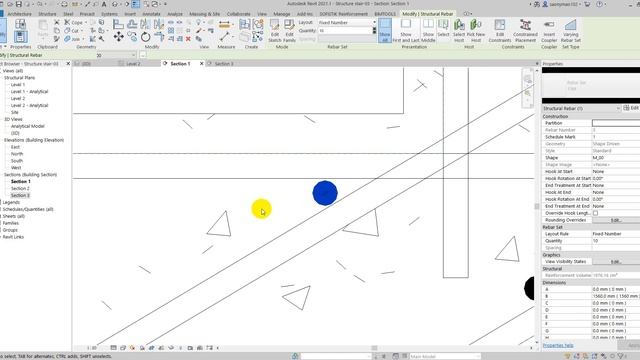640x360 pixels.
Task: Click Edit Sketch icon
Action: [275, 31]
